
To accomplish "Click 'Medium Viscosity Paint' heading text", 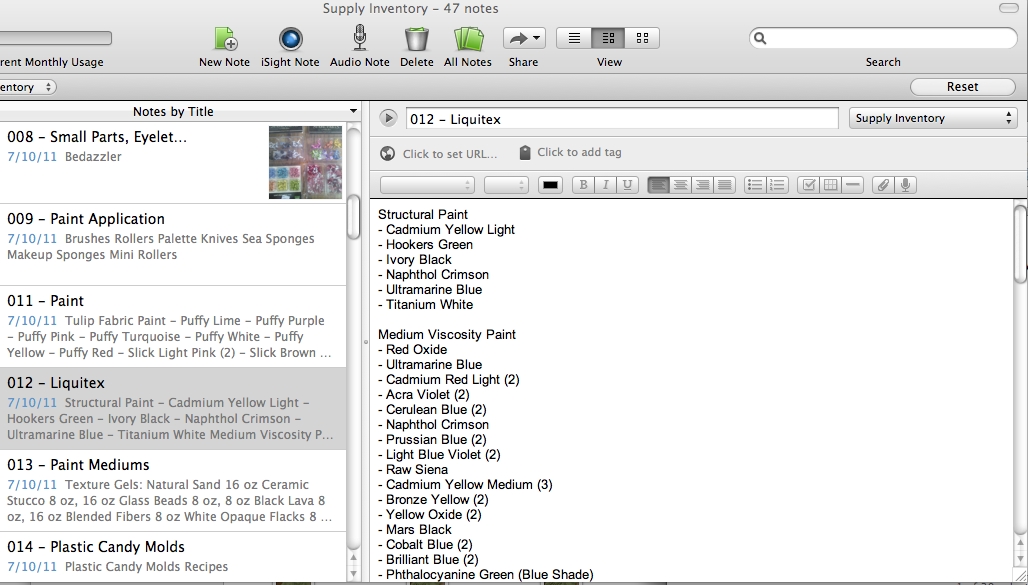I will point(446,334).
